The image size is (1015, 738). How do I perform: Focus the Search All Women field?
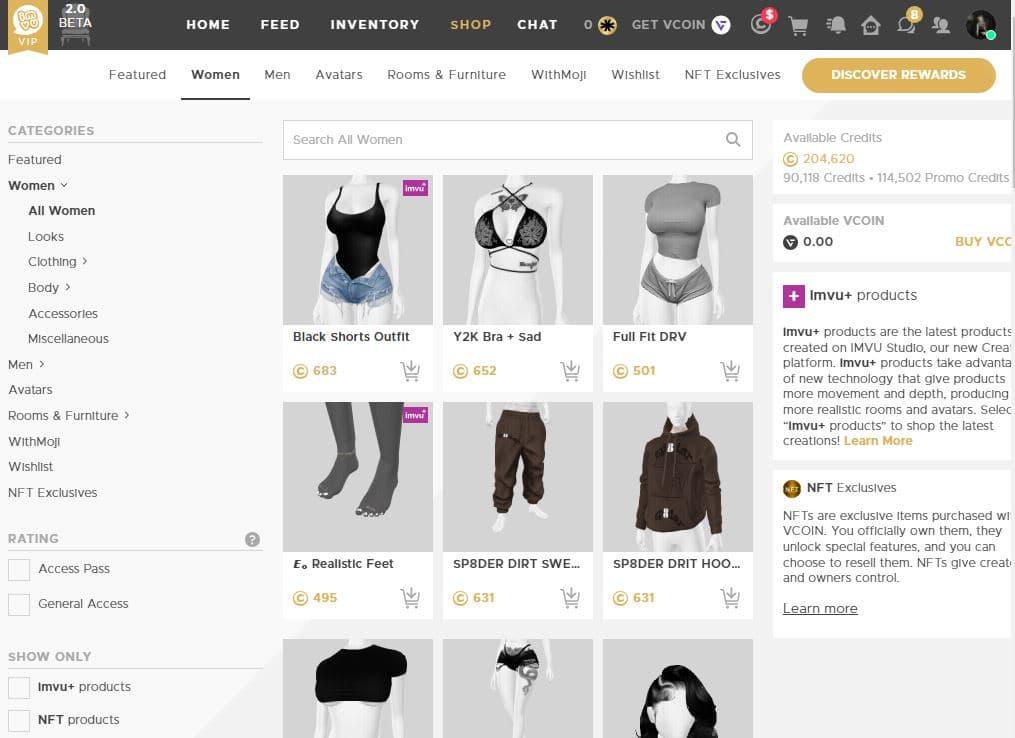click(x=500, y=140)
